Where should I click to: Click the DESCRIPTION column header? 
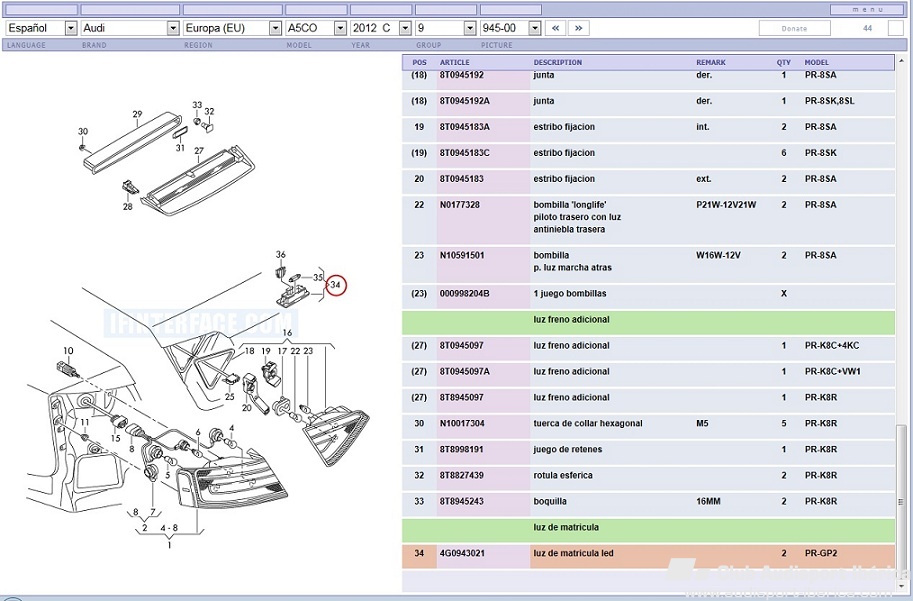click(557, 62)
